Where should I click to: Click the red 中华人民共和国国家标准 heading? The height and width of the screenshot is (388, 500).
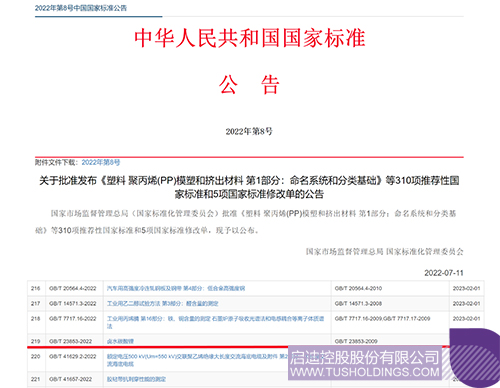click(x=250, y=38)
